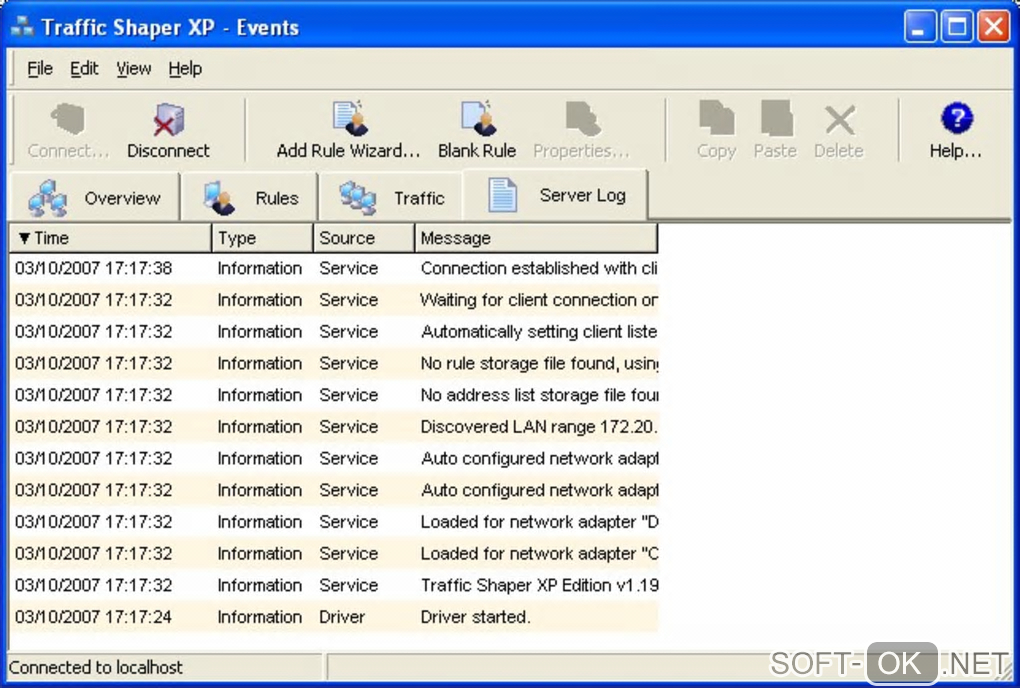The image size is (1020, 688).
Task: Select the 'Discovered LAN range 172.20.' entry
Action: [334, 427]
